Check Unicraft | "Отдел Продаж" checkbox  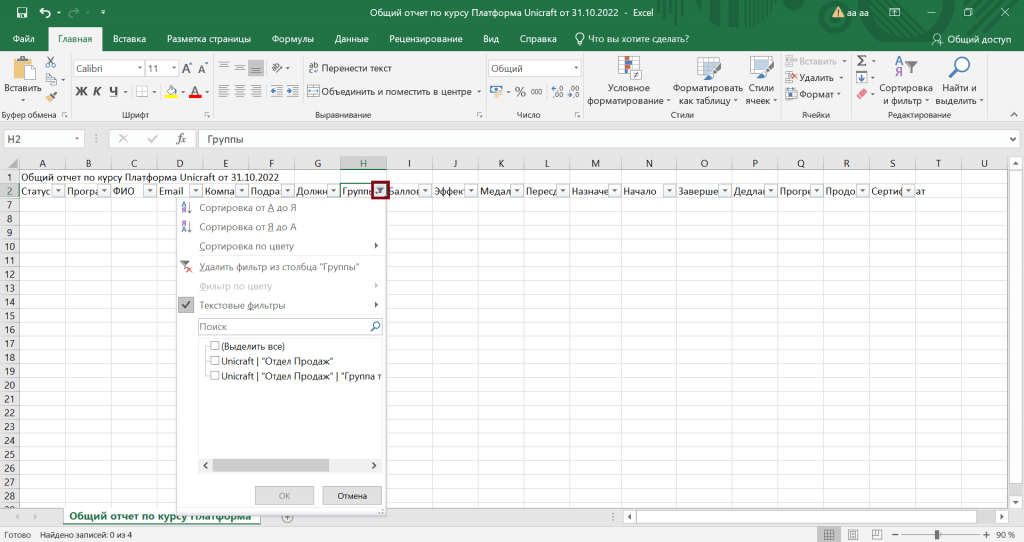click(x=215, y=360)
